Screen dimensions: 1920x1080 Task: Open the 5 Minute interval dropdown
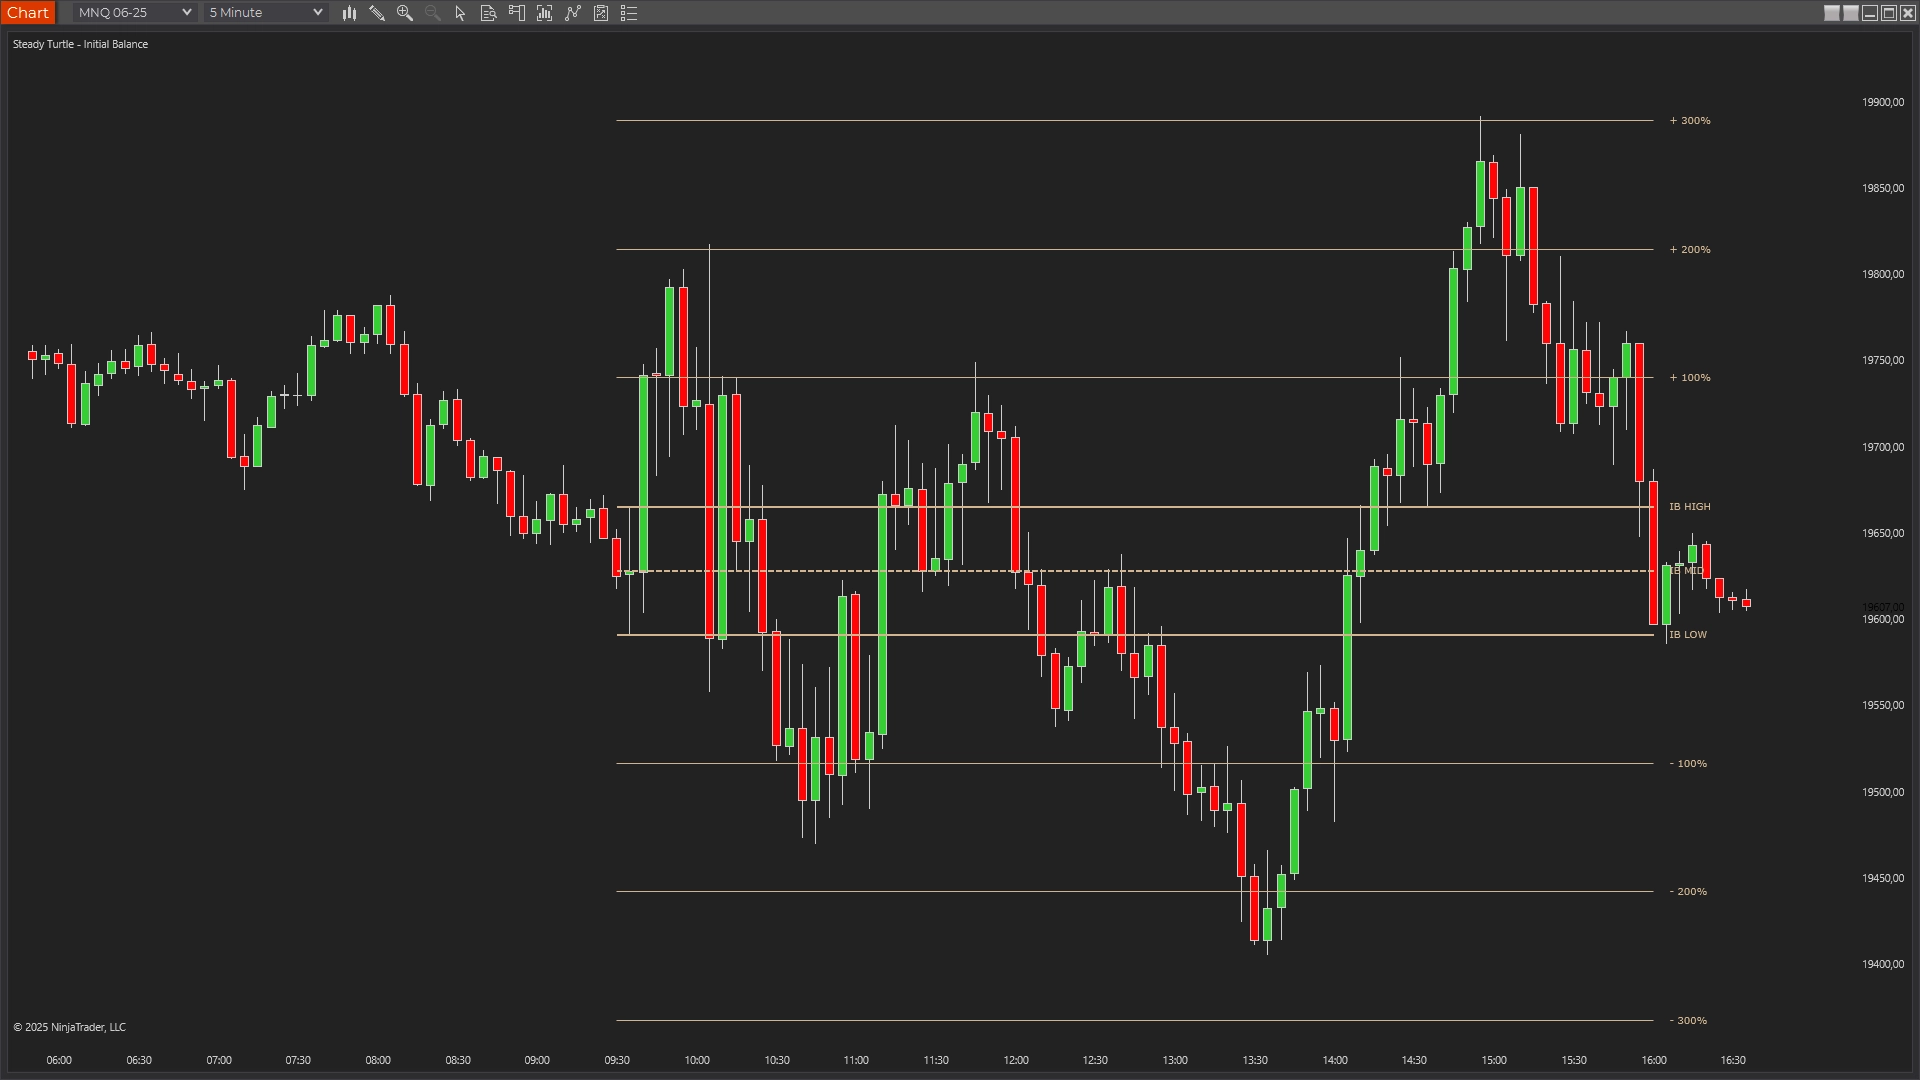[266, 13]
